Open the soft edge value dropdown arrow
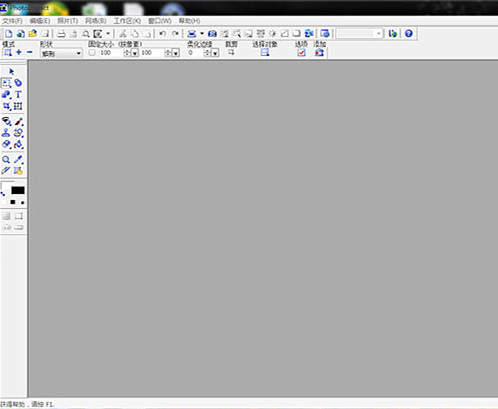The height and width of the screenshot is (409, 498). (215, 53)
